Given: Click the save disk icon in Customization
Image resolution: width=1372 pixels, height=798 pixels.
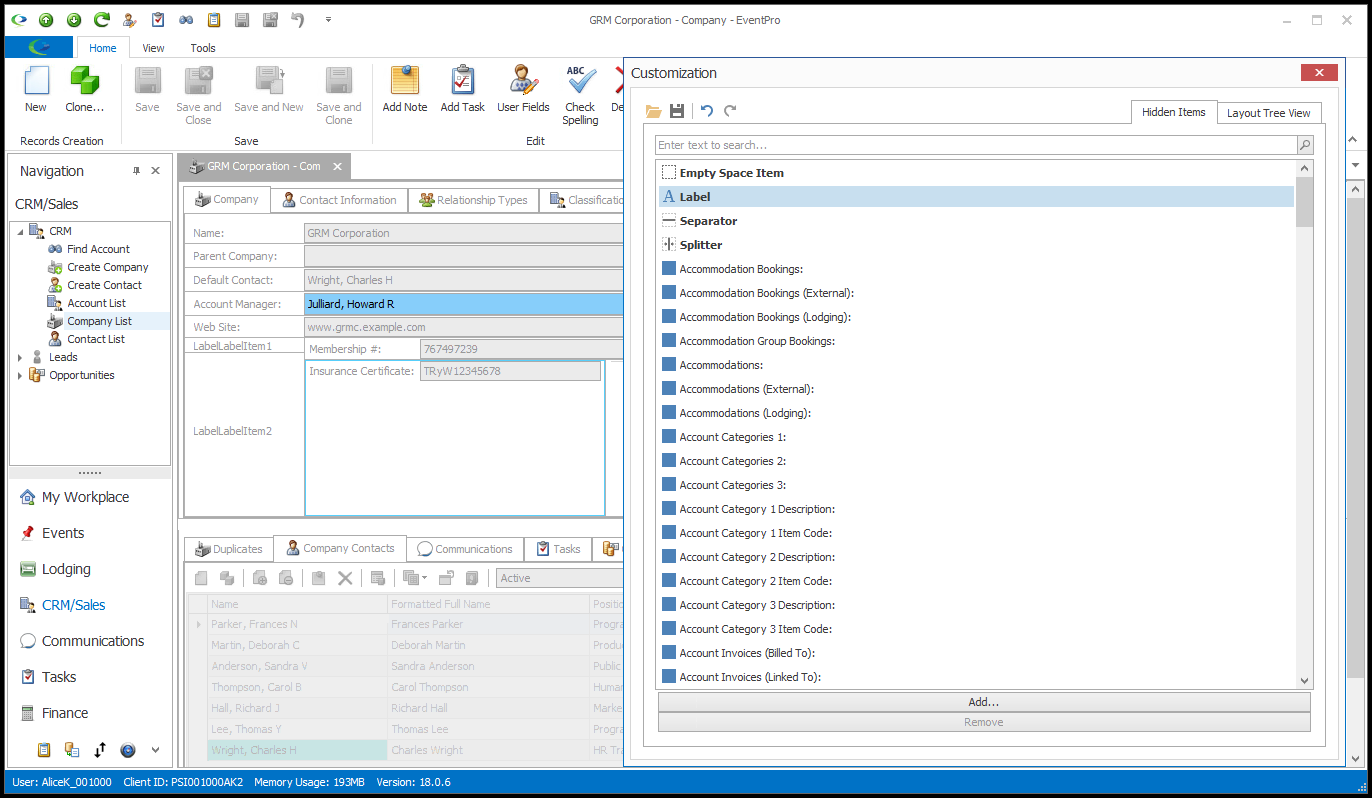Looking at the screenshot, I should [677, 111].
